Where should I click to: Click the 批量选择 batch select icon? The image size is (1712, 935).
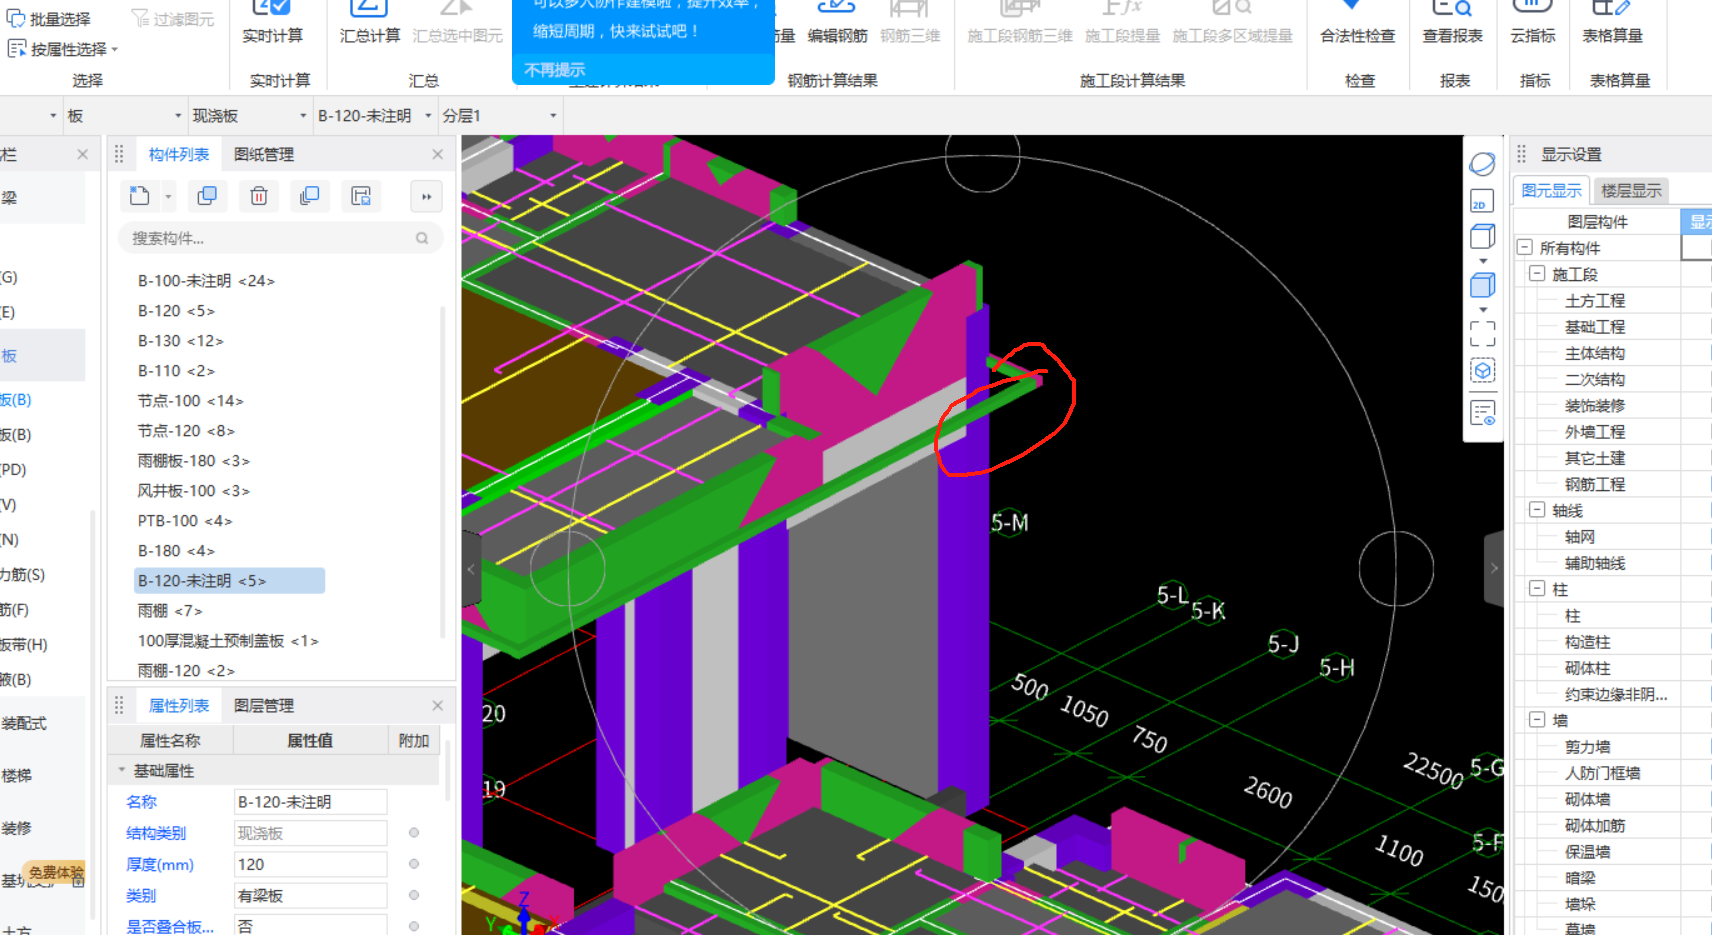[16, 19]
